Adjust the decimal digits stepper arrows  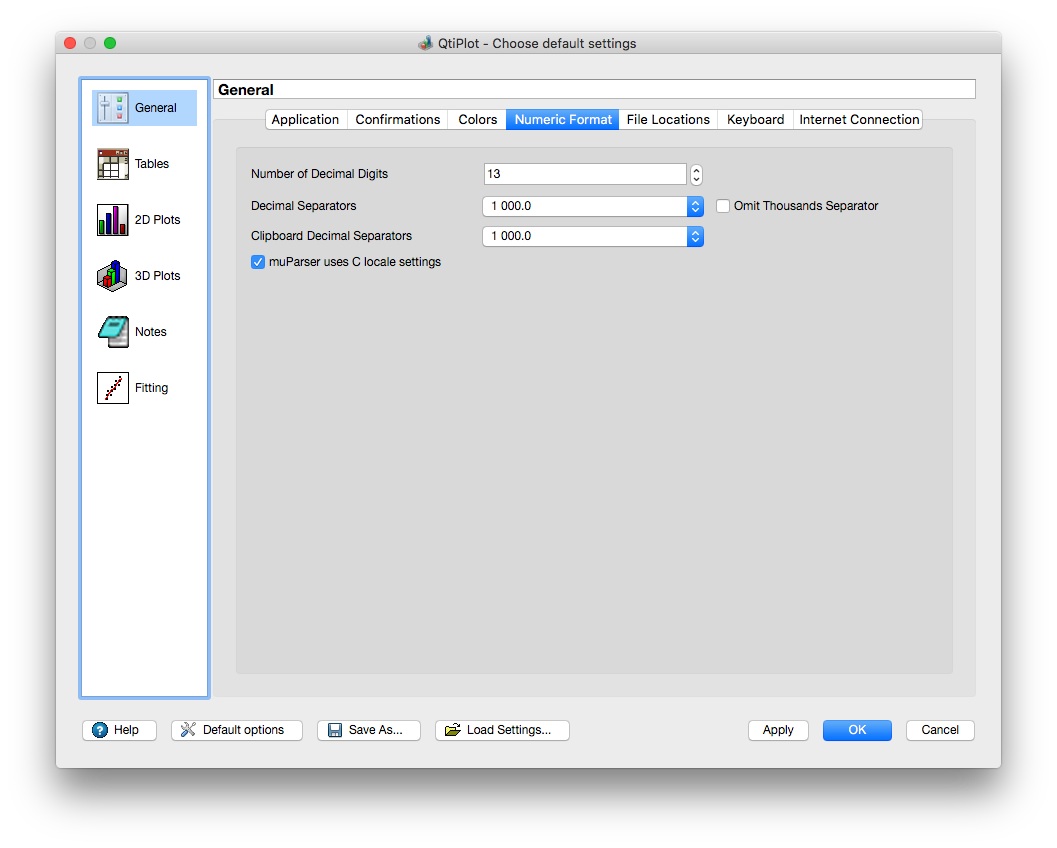click(x=696, y=175)
